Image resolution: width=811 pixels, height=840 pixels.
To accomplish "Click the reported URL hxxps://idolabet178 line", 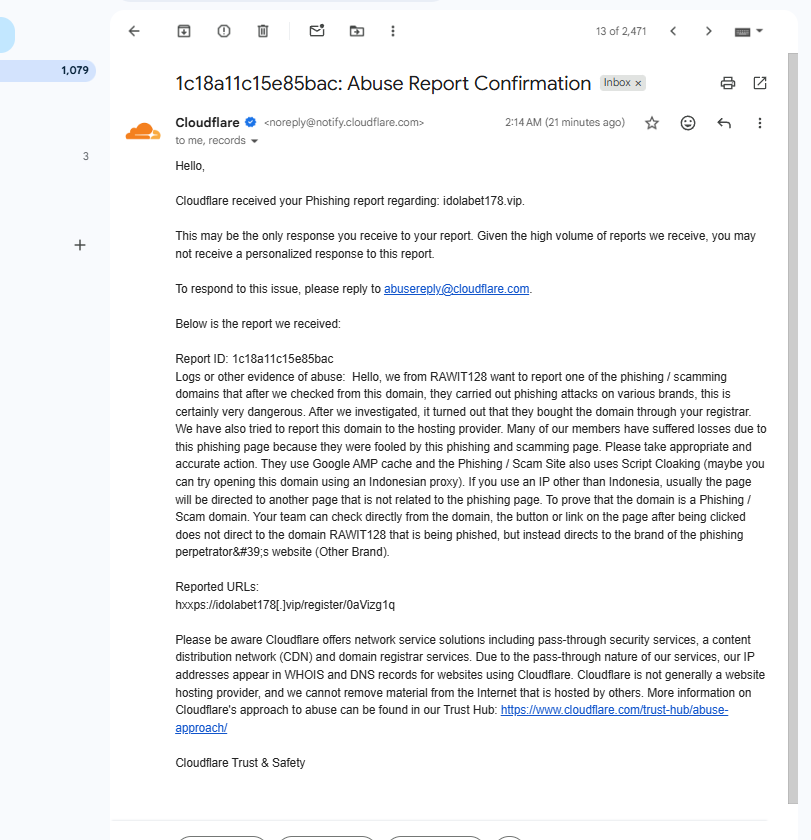I will point(285,605).
